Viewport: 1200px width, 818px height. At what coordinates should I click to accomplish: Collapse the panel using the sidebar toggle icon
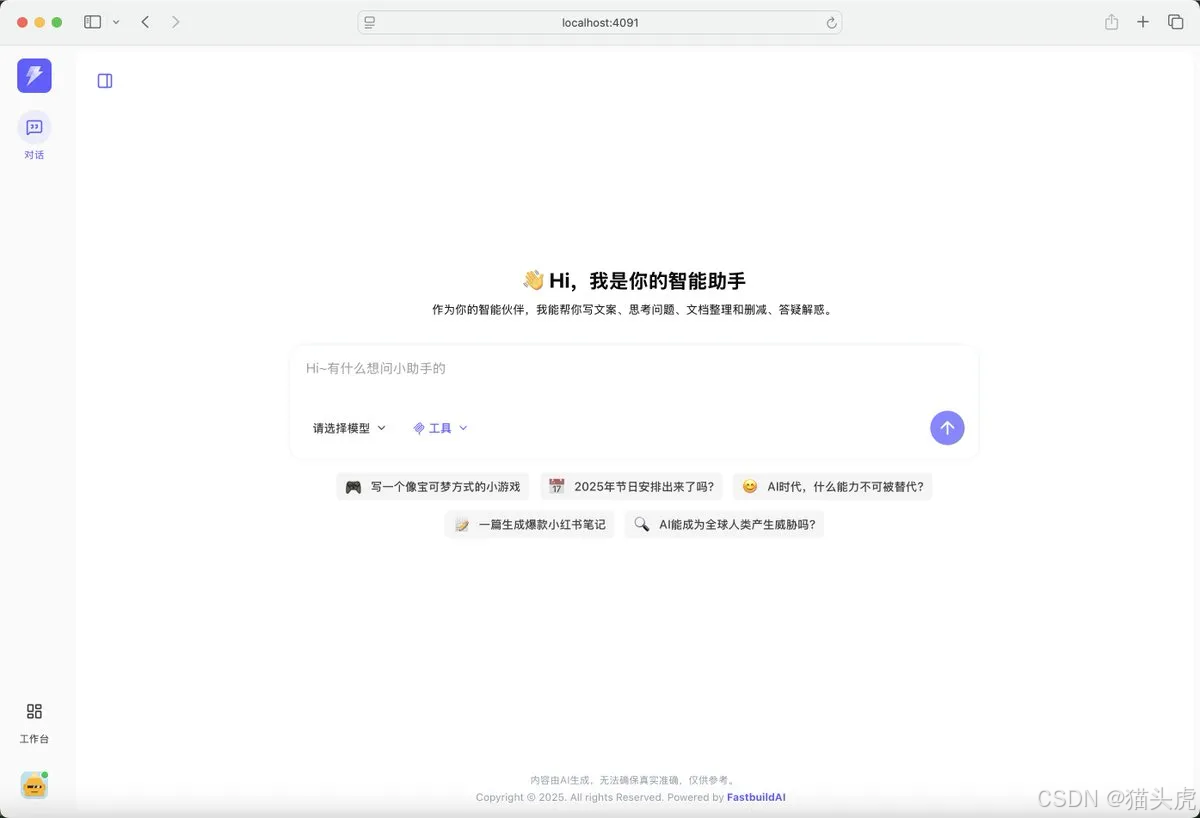point(105,80)
